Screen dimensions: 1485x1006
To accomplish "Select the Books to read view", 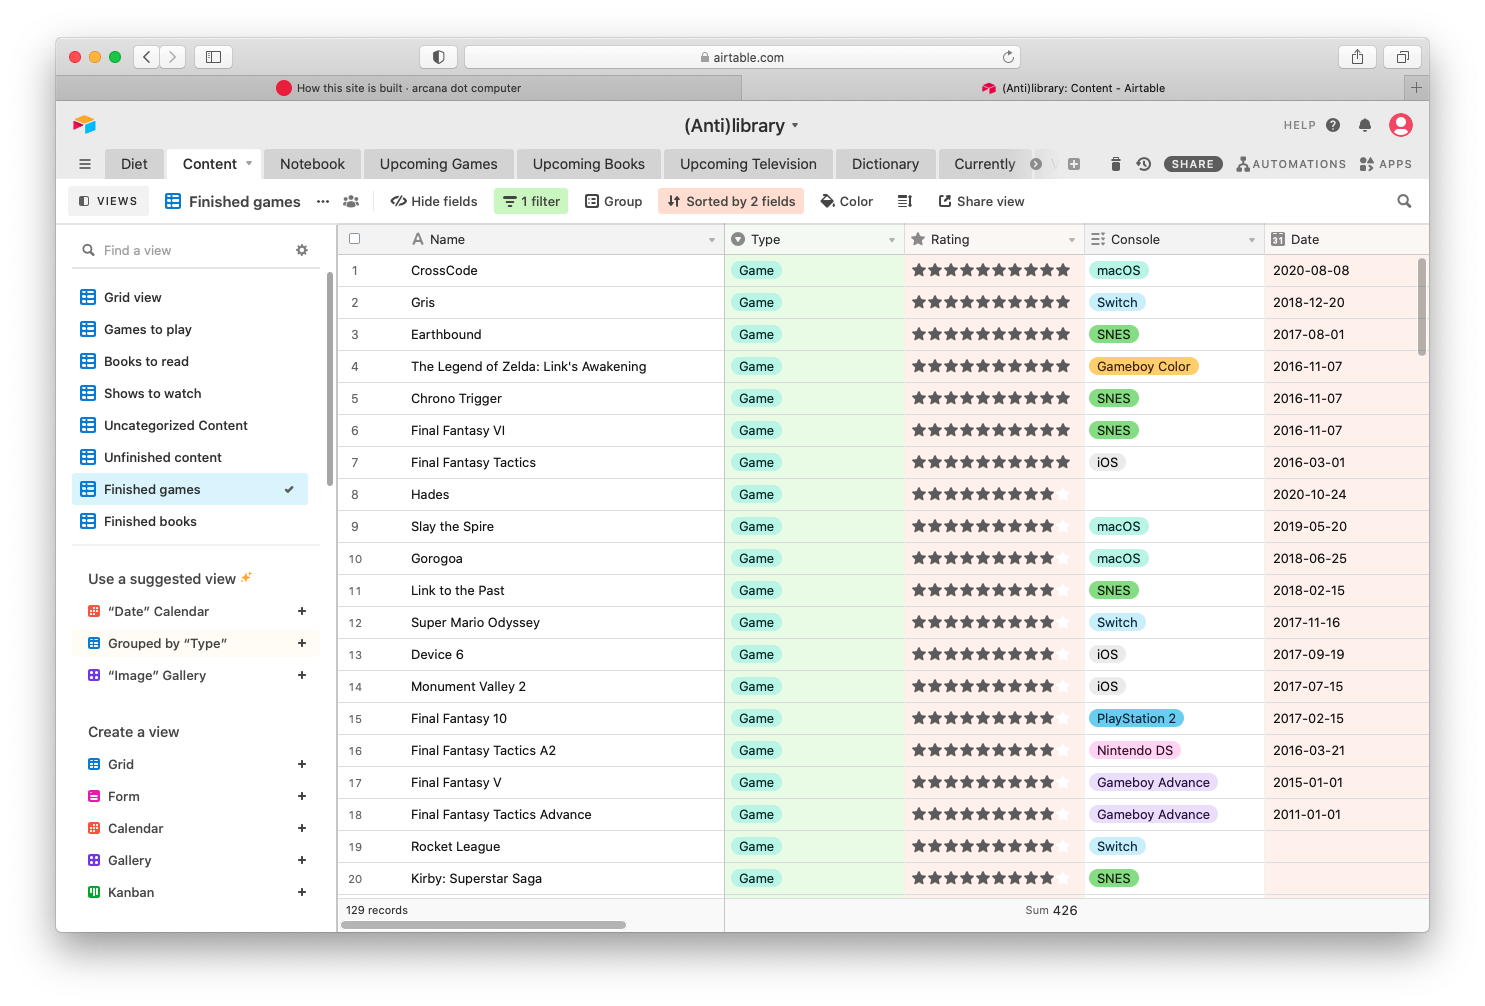I will point(190,361).
